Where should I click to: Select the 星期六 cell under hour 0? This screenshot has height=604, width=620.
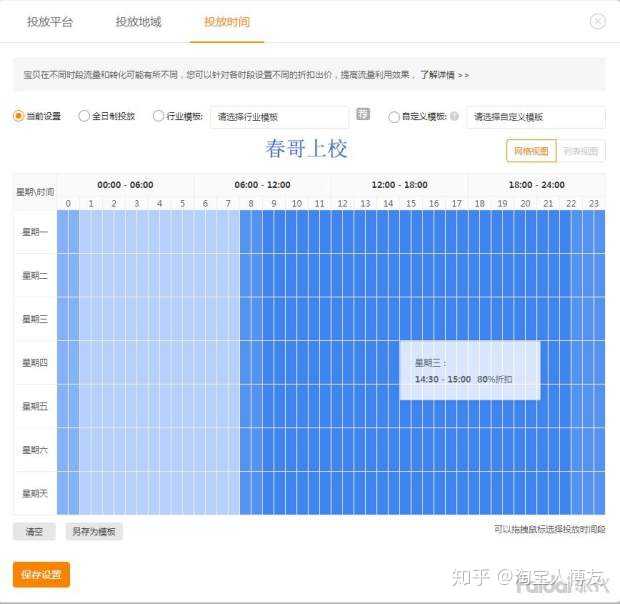coord(68,449)
